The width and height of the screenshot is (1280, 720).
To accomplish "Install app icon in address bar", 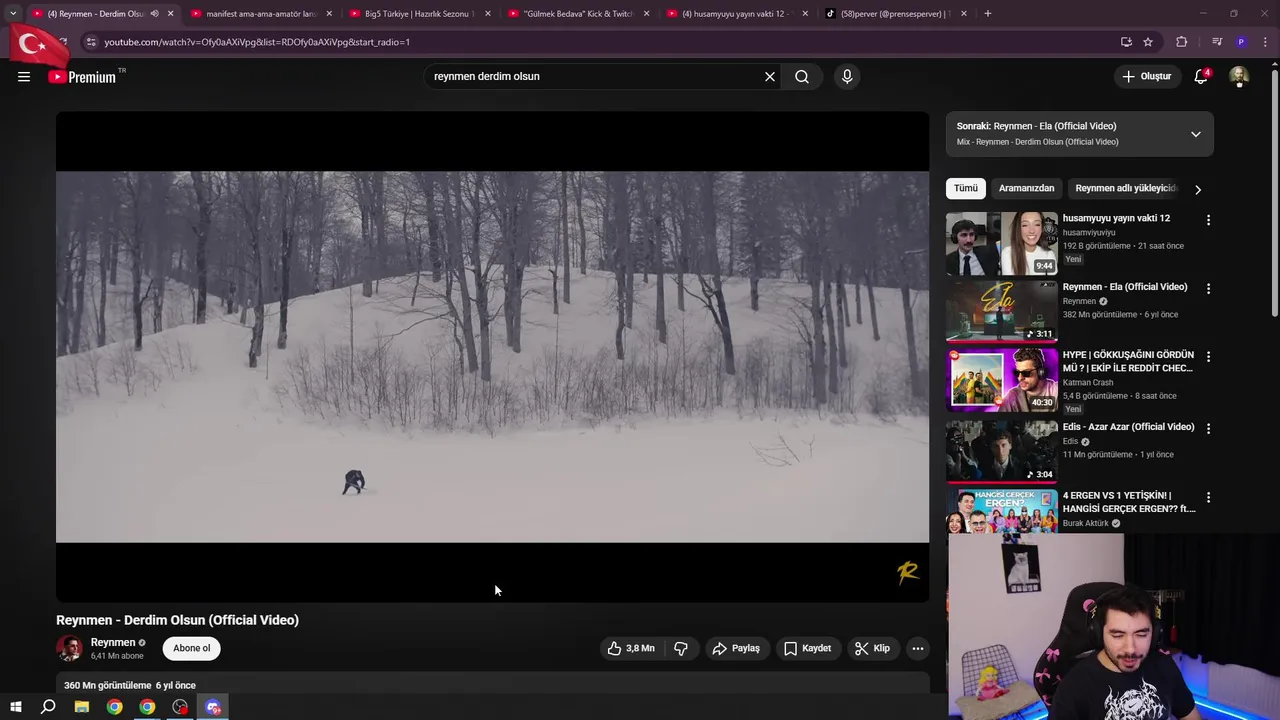I will click(x=1126, y=42).
